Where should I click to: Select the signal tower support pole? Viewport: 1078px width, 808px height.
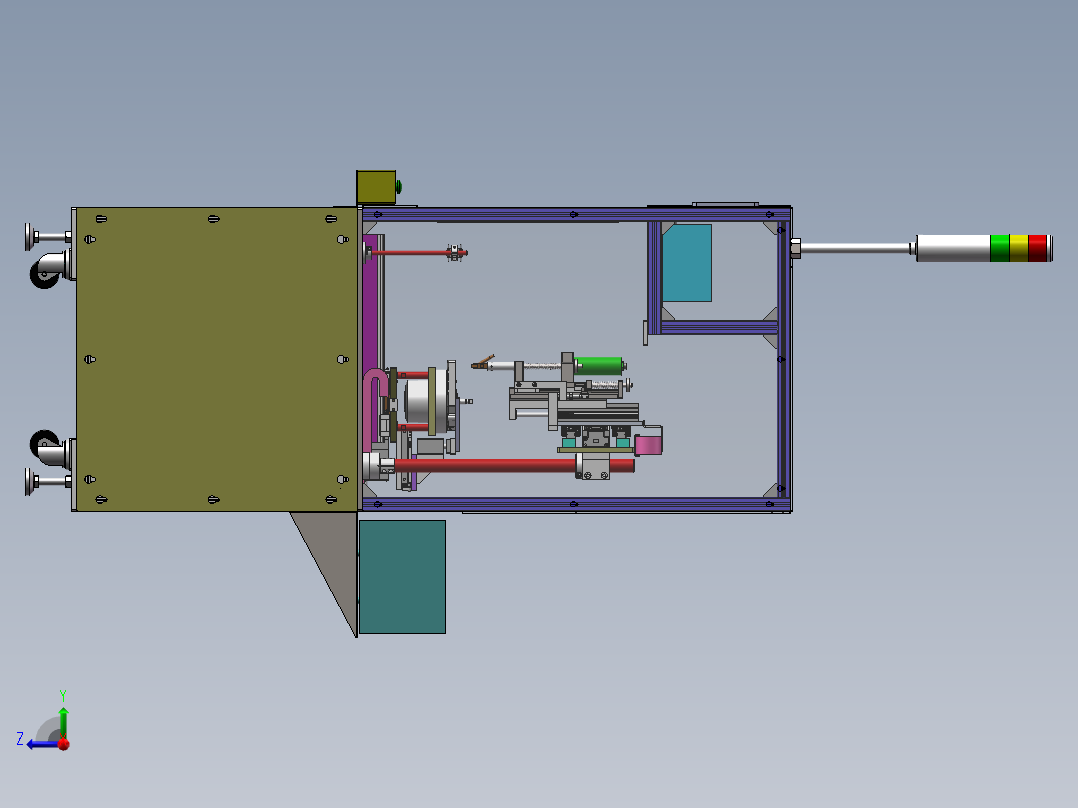click(855, 248)
